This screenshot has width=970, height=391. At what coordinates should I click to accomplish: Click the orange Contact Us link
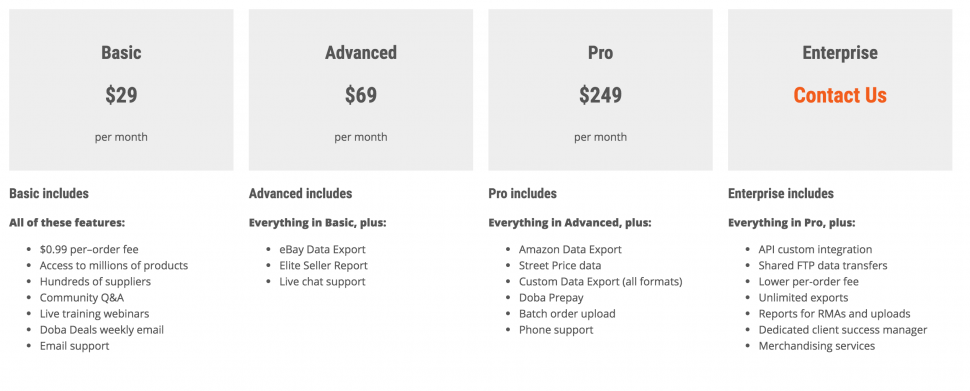coord(839,95)
